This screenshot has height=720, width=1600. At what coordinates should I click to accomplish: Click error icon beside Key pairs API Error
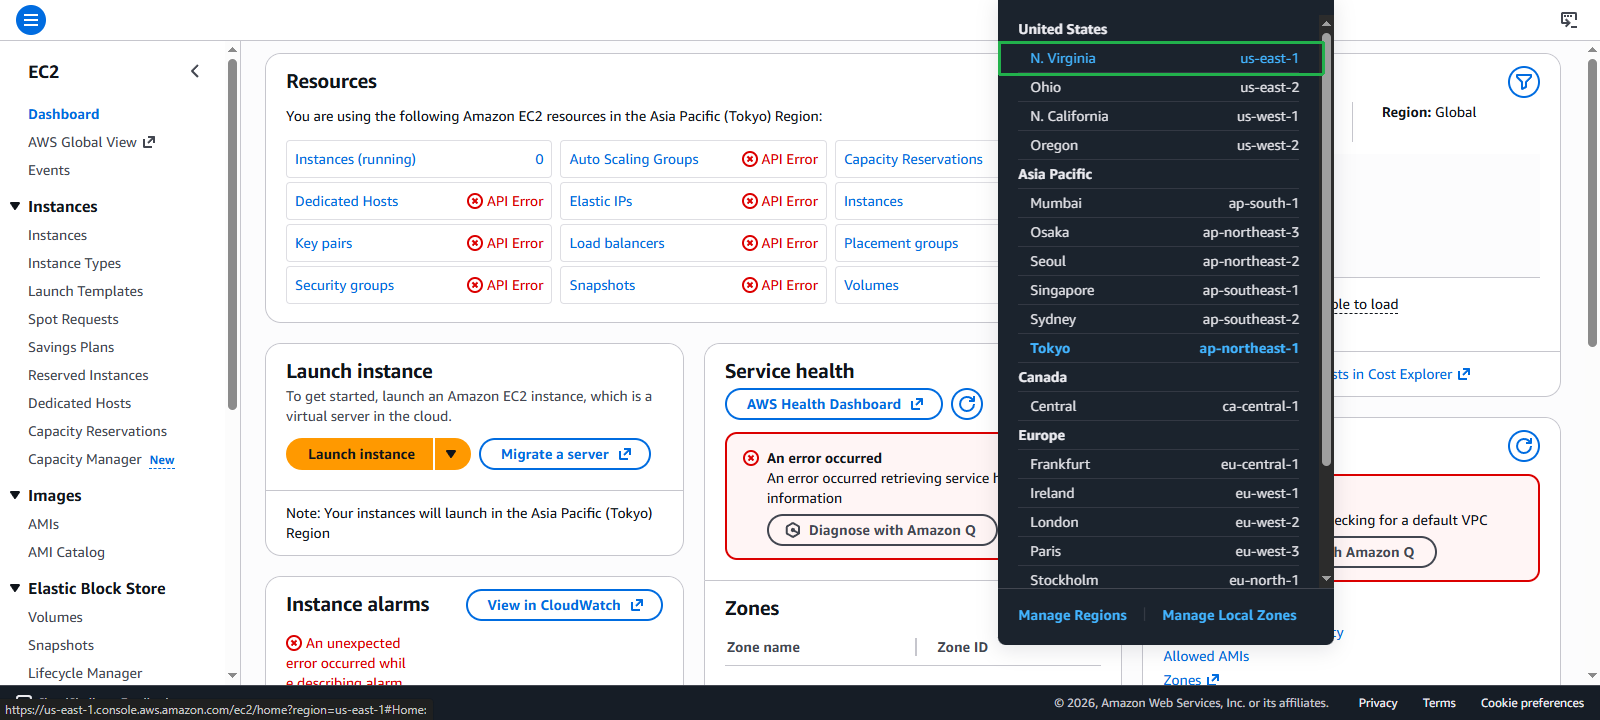(x=475, y=243)
